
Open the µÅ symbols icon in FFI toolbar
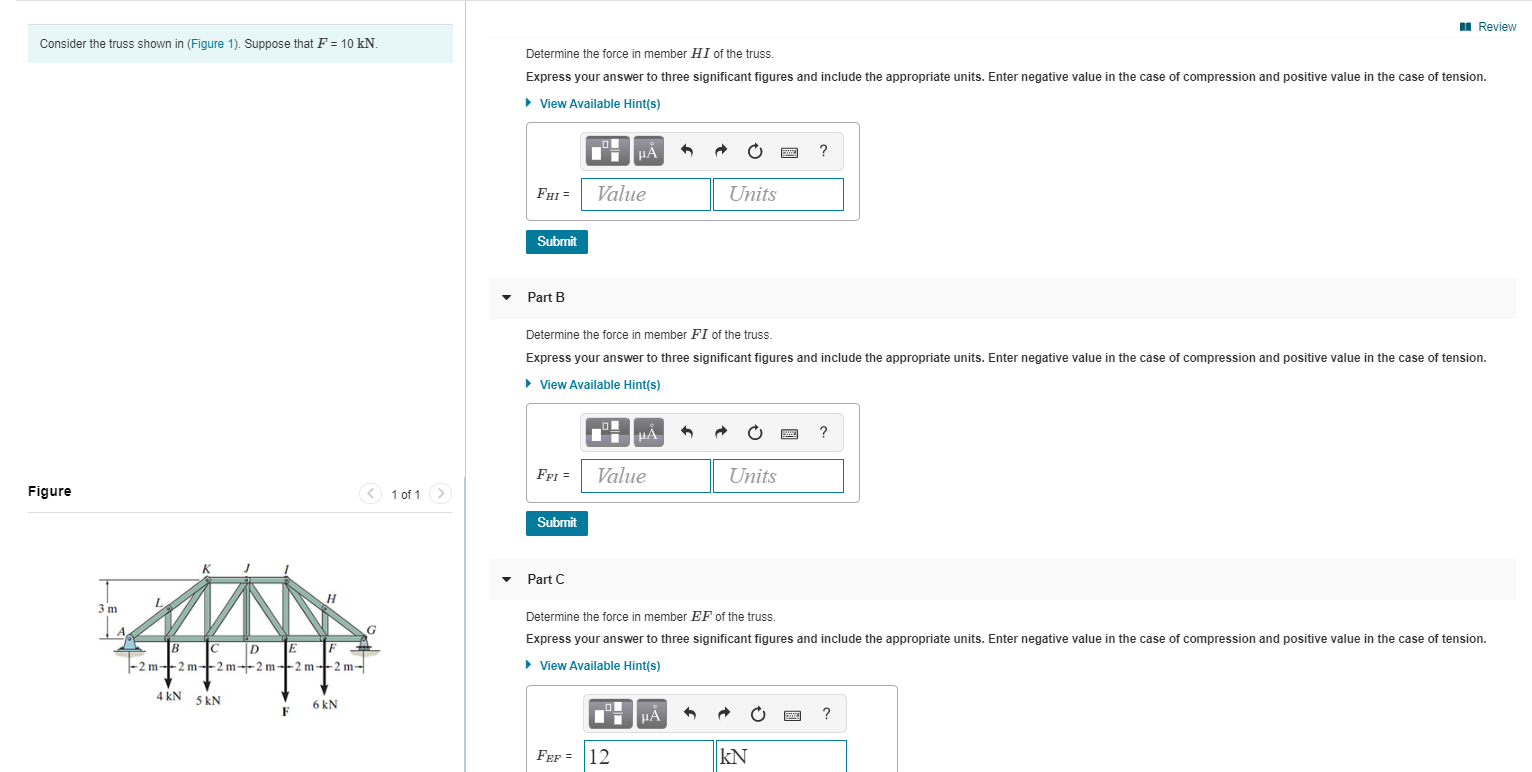649,433
